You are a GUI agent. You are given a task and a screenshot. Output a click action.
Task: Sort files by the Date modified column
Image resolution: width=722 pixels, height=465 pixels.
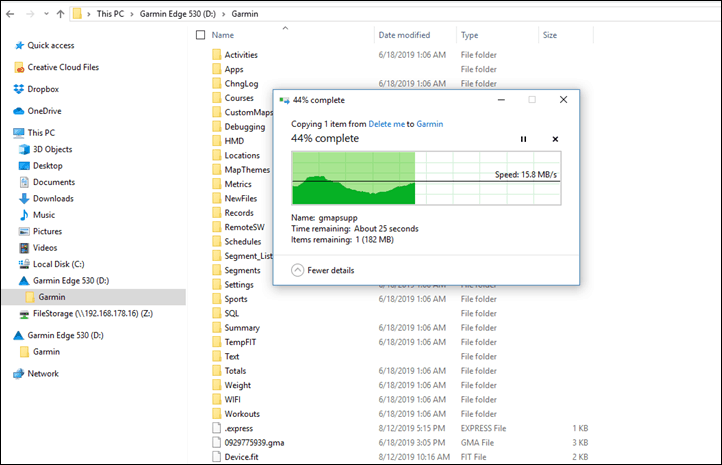(x=404, y=35)
